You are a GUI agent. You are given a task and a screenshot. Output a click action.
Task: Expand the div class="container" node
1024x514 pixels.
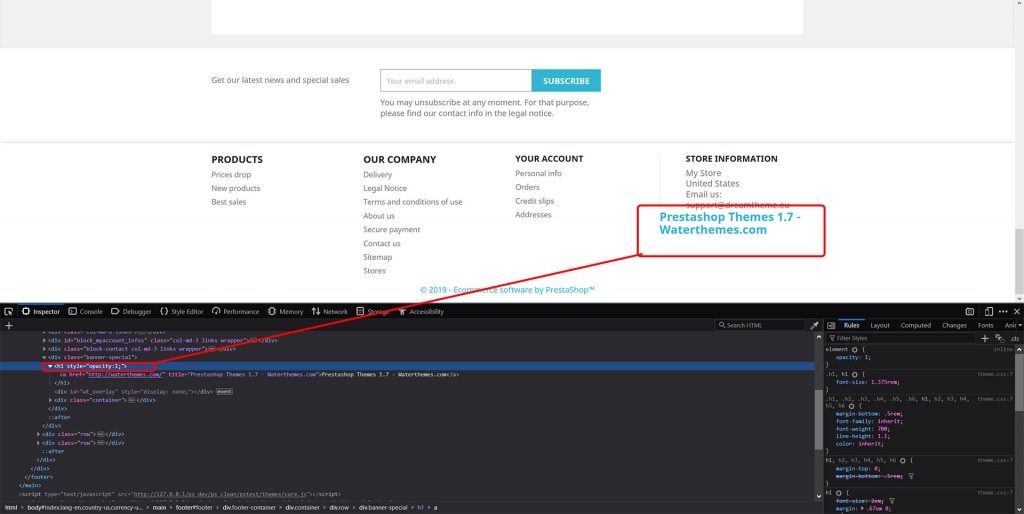(x=50, y=400)
